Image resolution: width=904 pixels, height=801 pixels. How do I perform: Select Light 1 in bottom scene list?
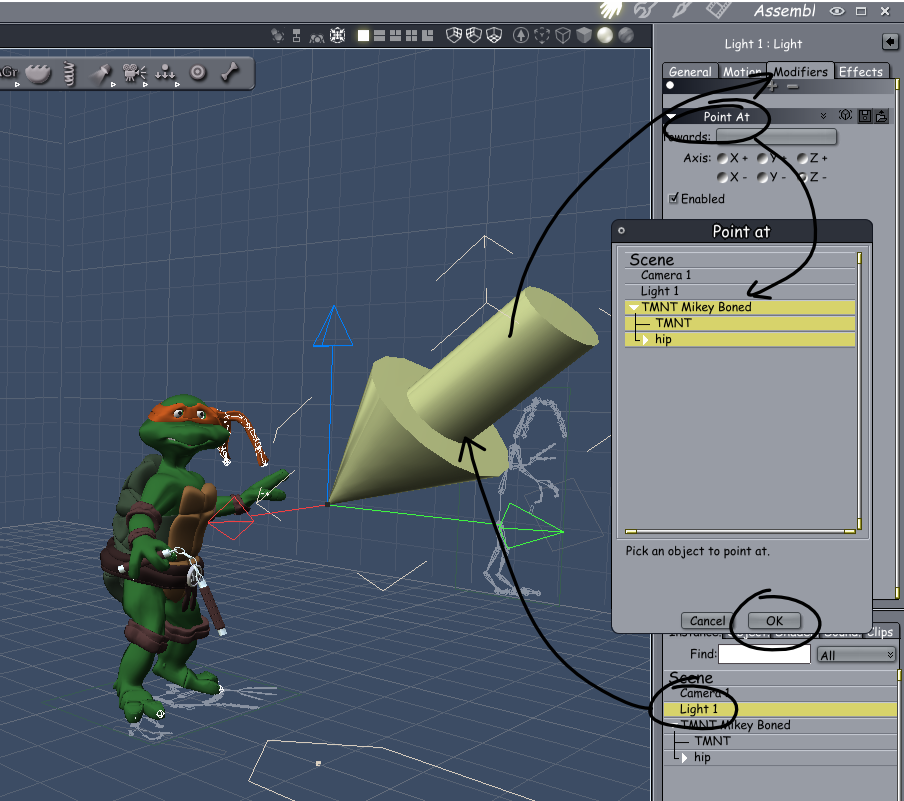[779, 709]
